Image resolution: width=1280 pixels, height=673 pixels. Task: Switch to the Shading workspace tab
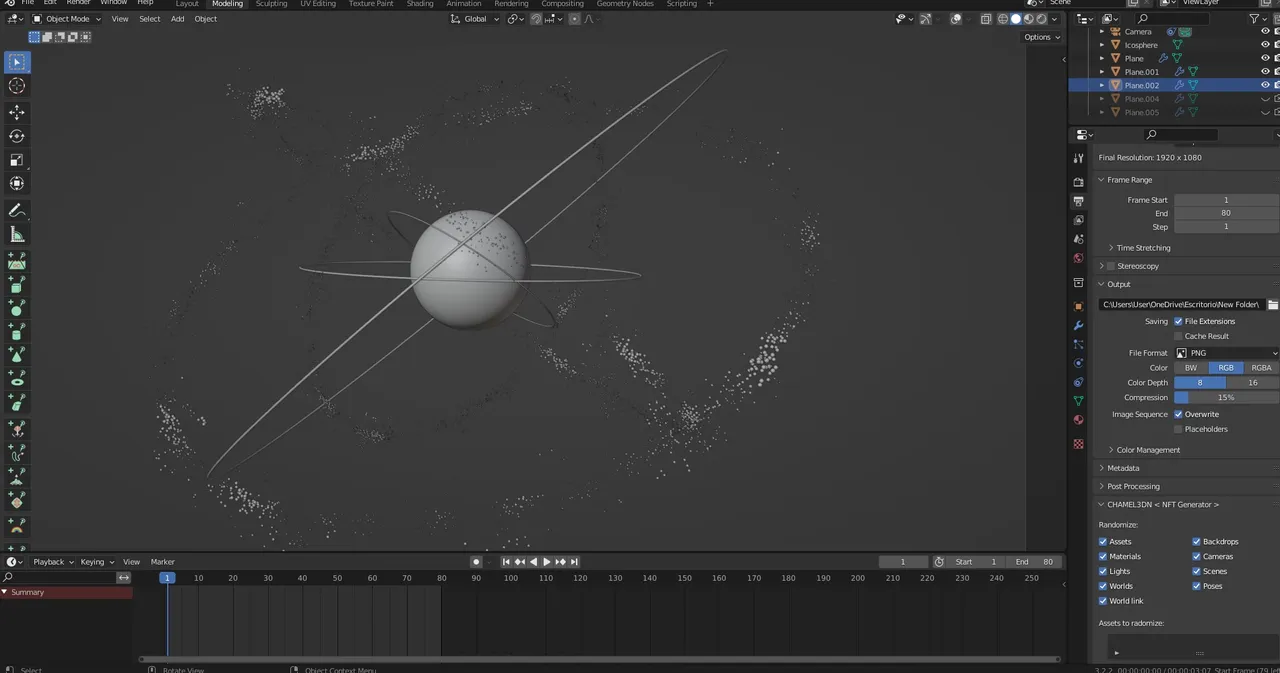tap(420, 4)
